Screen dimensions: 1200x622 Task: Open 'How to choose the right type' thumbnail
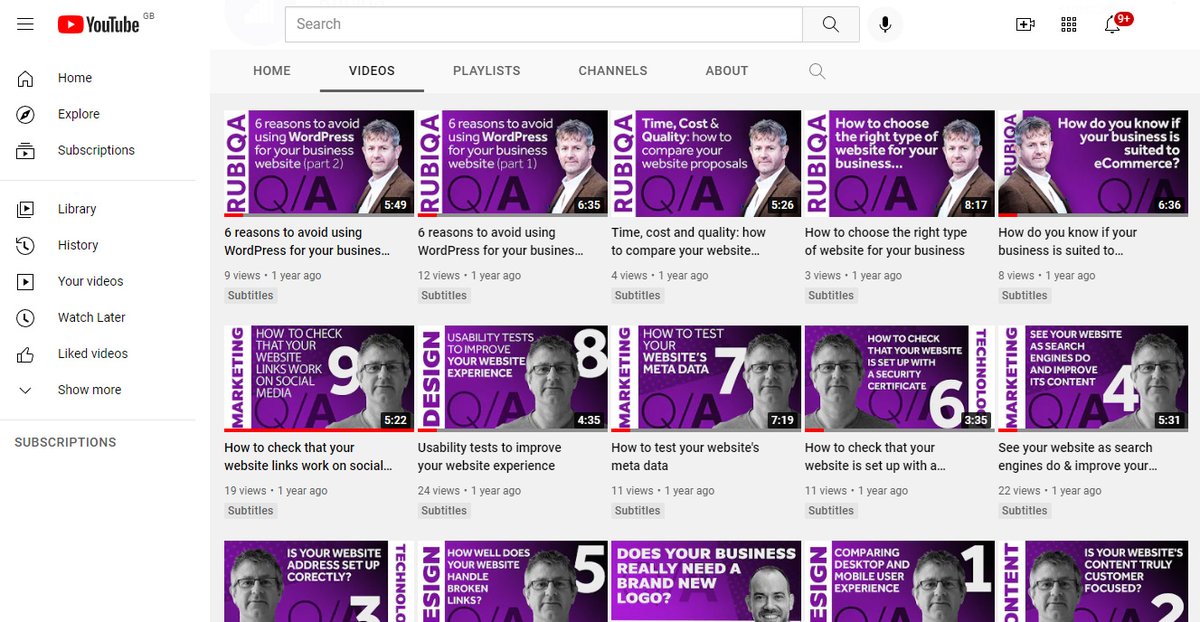pos(899,163)
